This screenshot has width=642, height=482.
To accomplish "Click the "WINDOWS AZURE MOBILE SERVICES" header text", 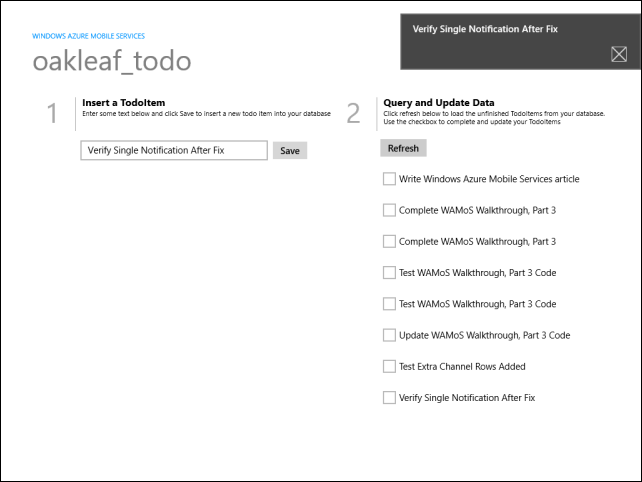I will tap(88, 36).
